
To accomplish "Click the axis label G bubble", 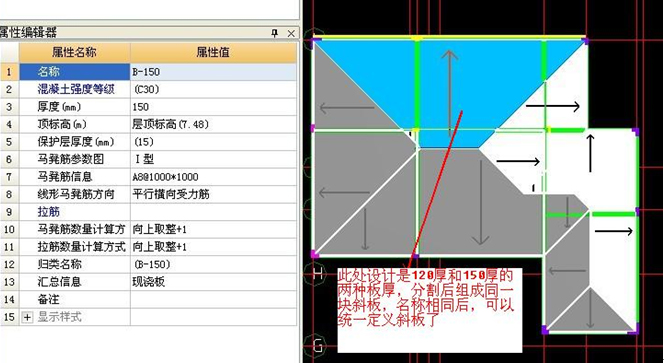I will pyautogui.click(x=317, y=345).
